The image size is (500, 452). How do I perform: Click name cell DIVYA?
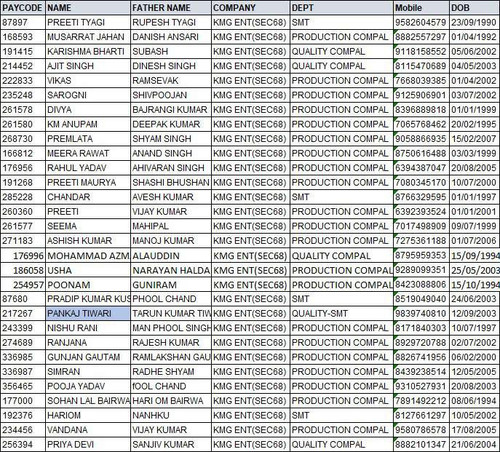coord(88,110)
